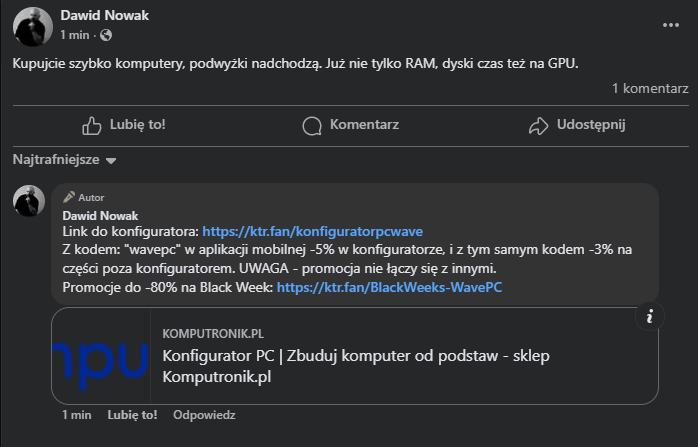This screenshot has height=447, width=698.
Task: Click the thumbs-up icon under the post
Action: pos(92,125)
